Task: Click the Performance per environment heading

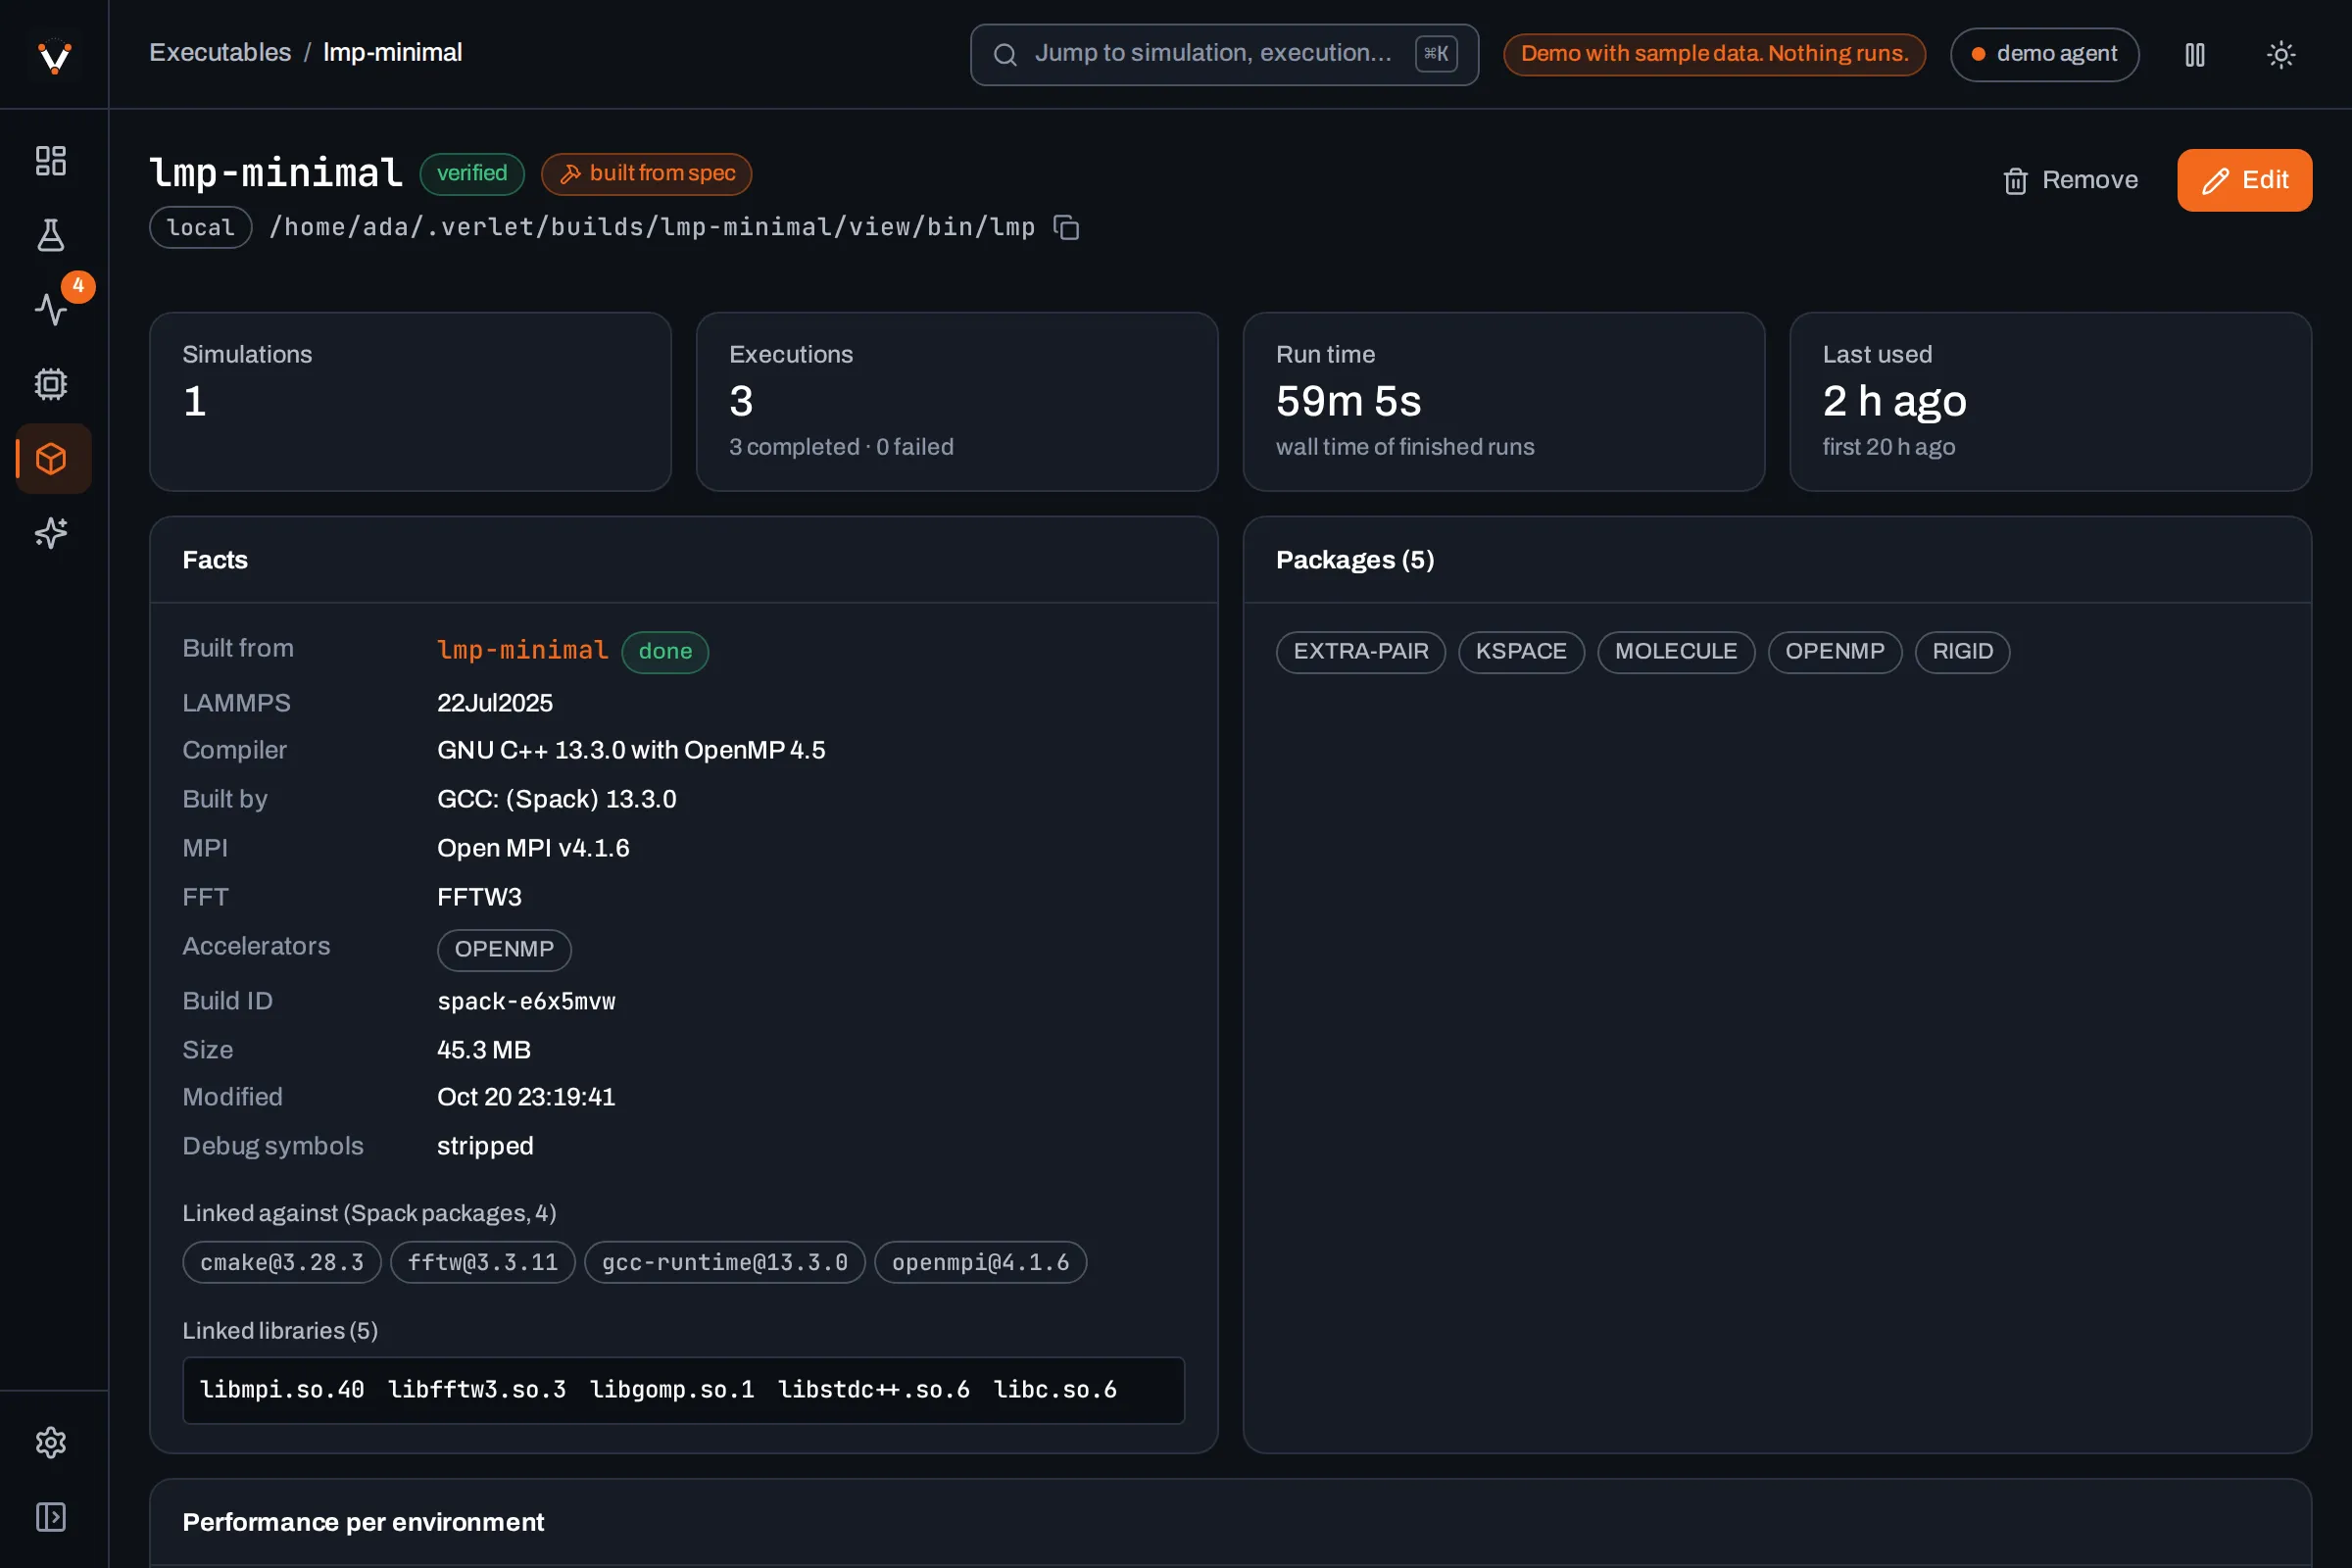Action: click(x=363, y=1522)
